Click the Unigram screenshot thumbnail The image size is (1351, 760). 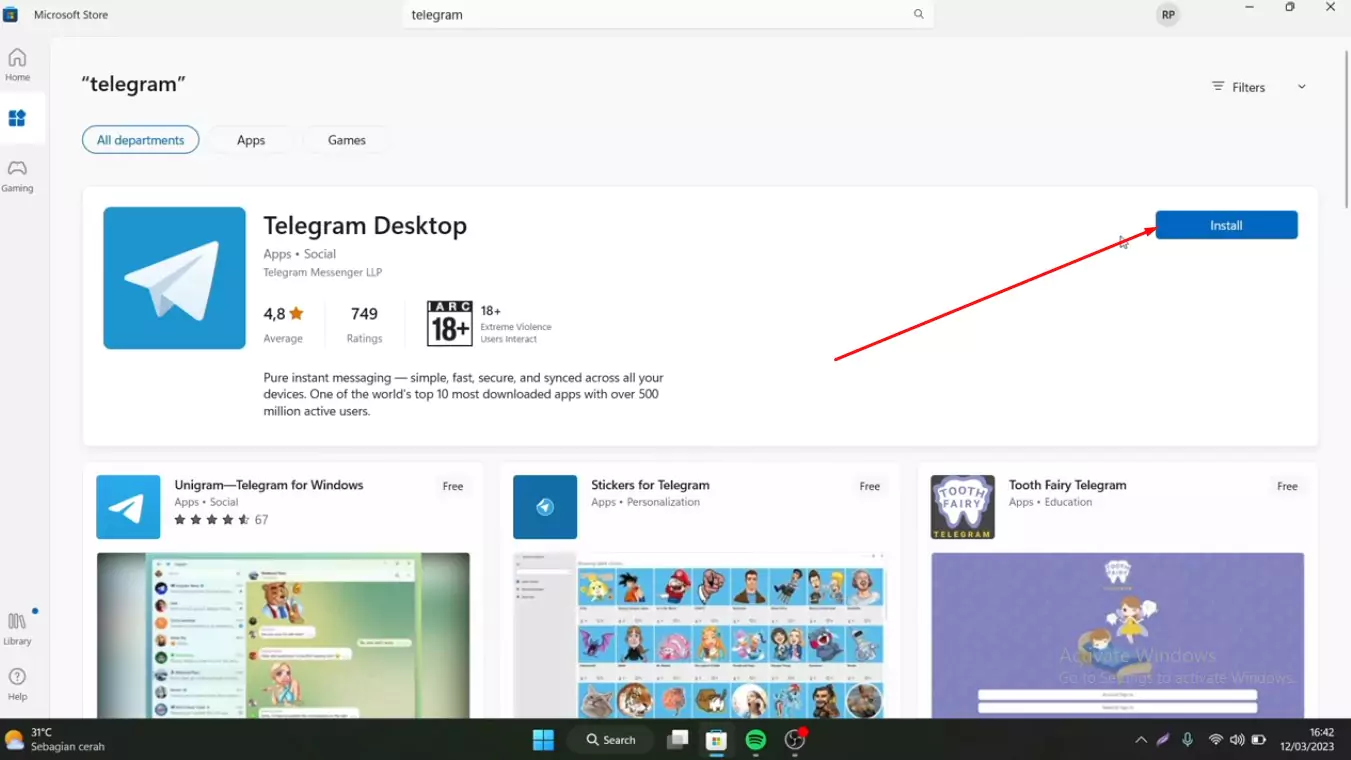point(283,635)
